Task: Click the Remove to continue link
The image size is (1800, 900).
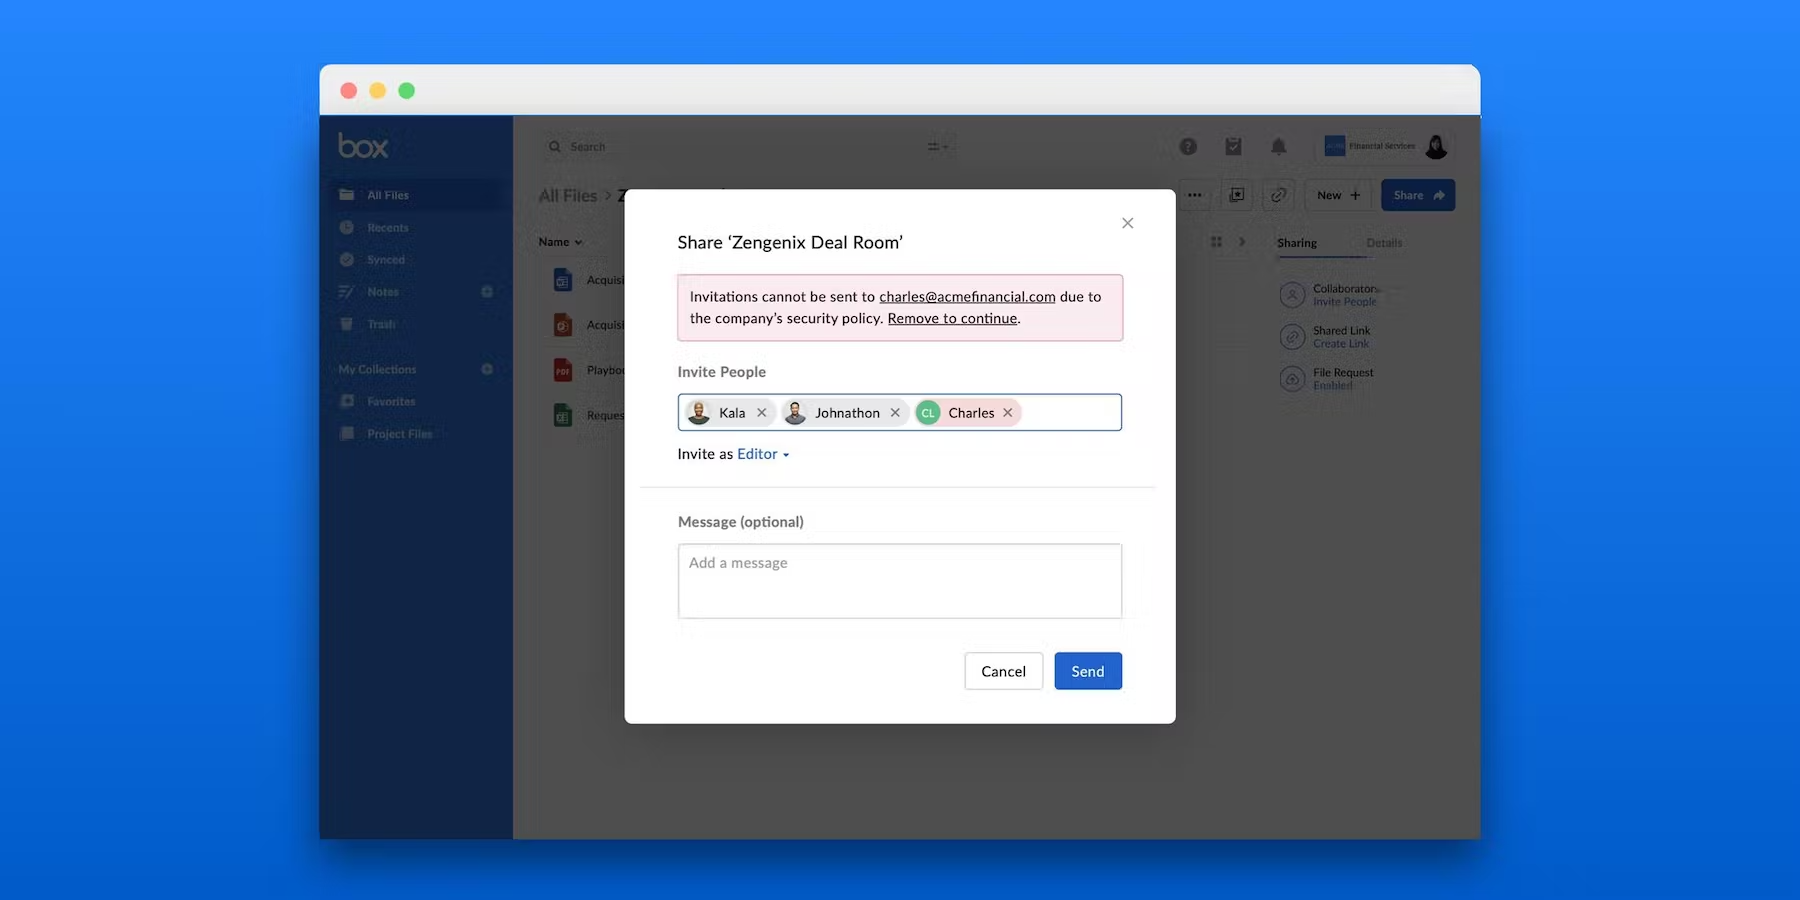Action: (x=951, y=318)
